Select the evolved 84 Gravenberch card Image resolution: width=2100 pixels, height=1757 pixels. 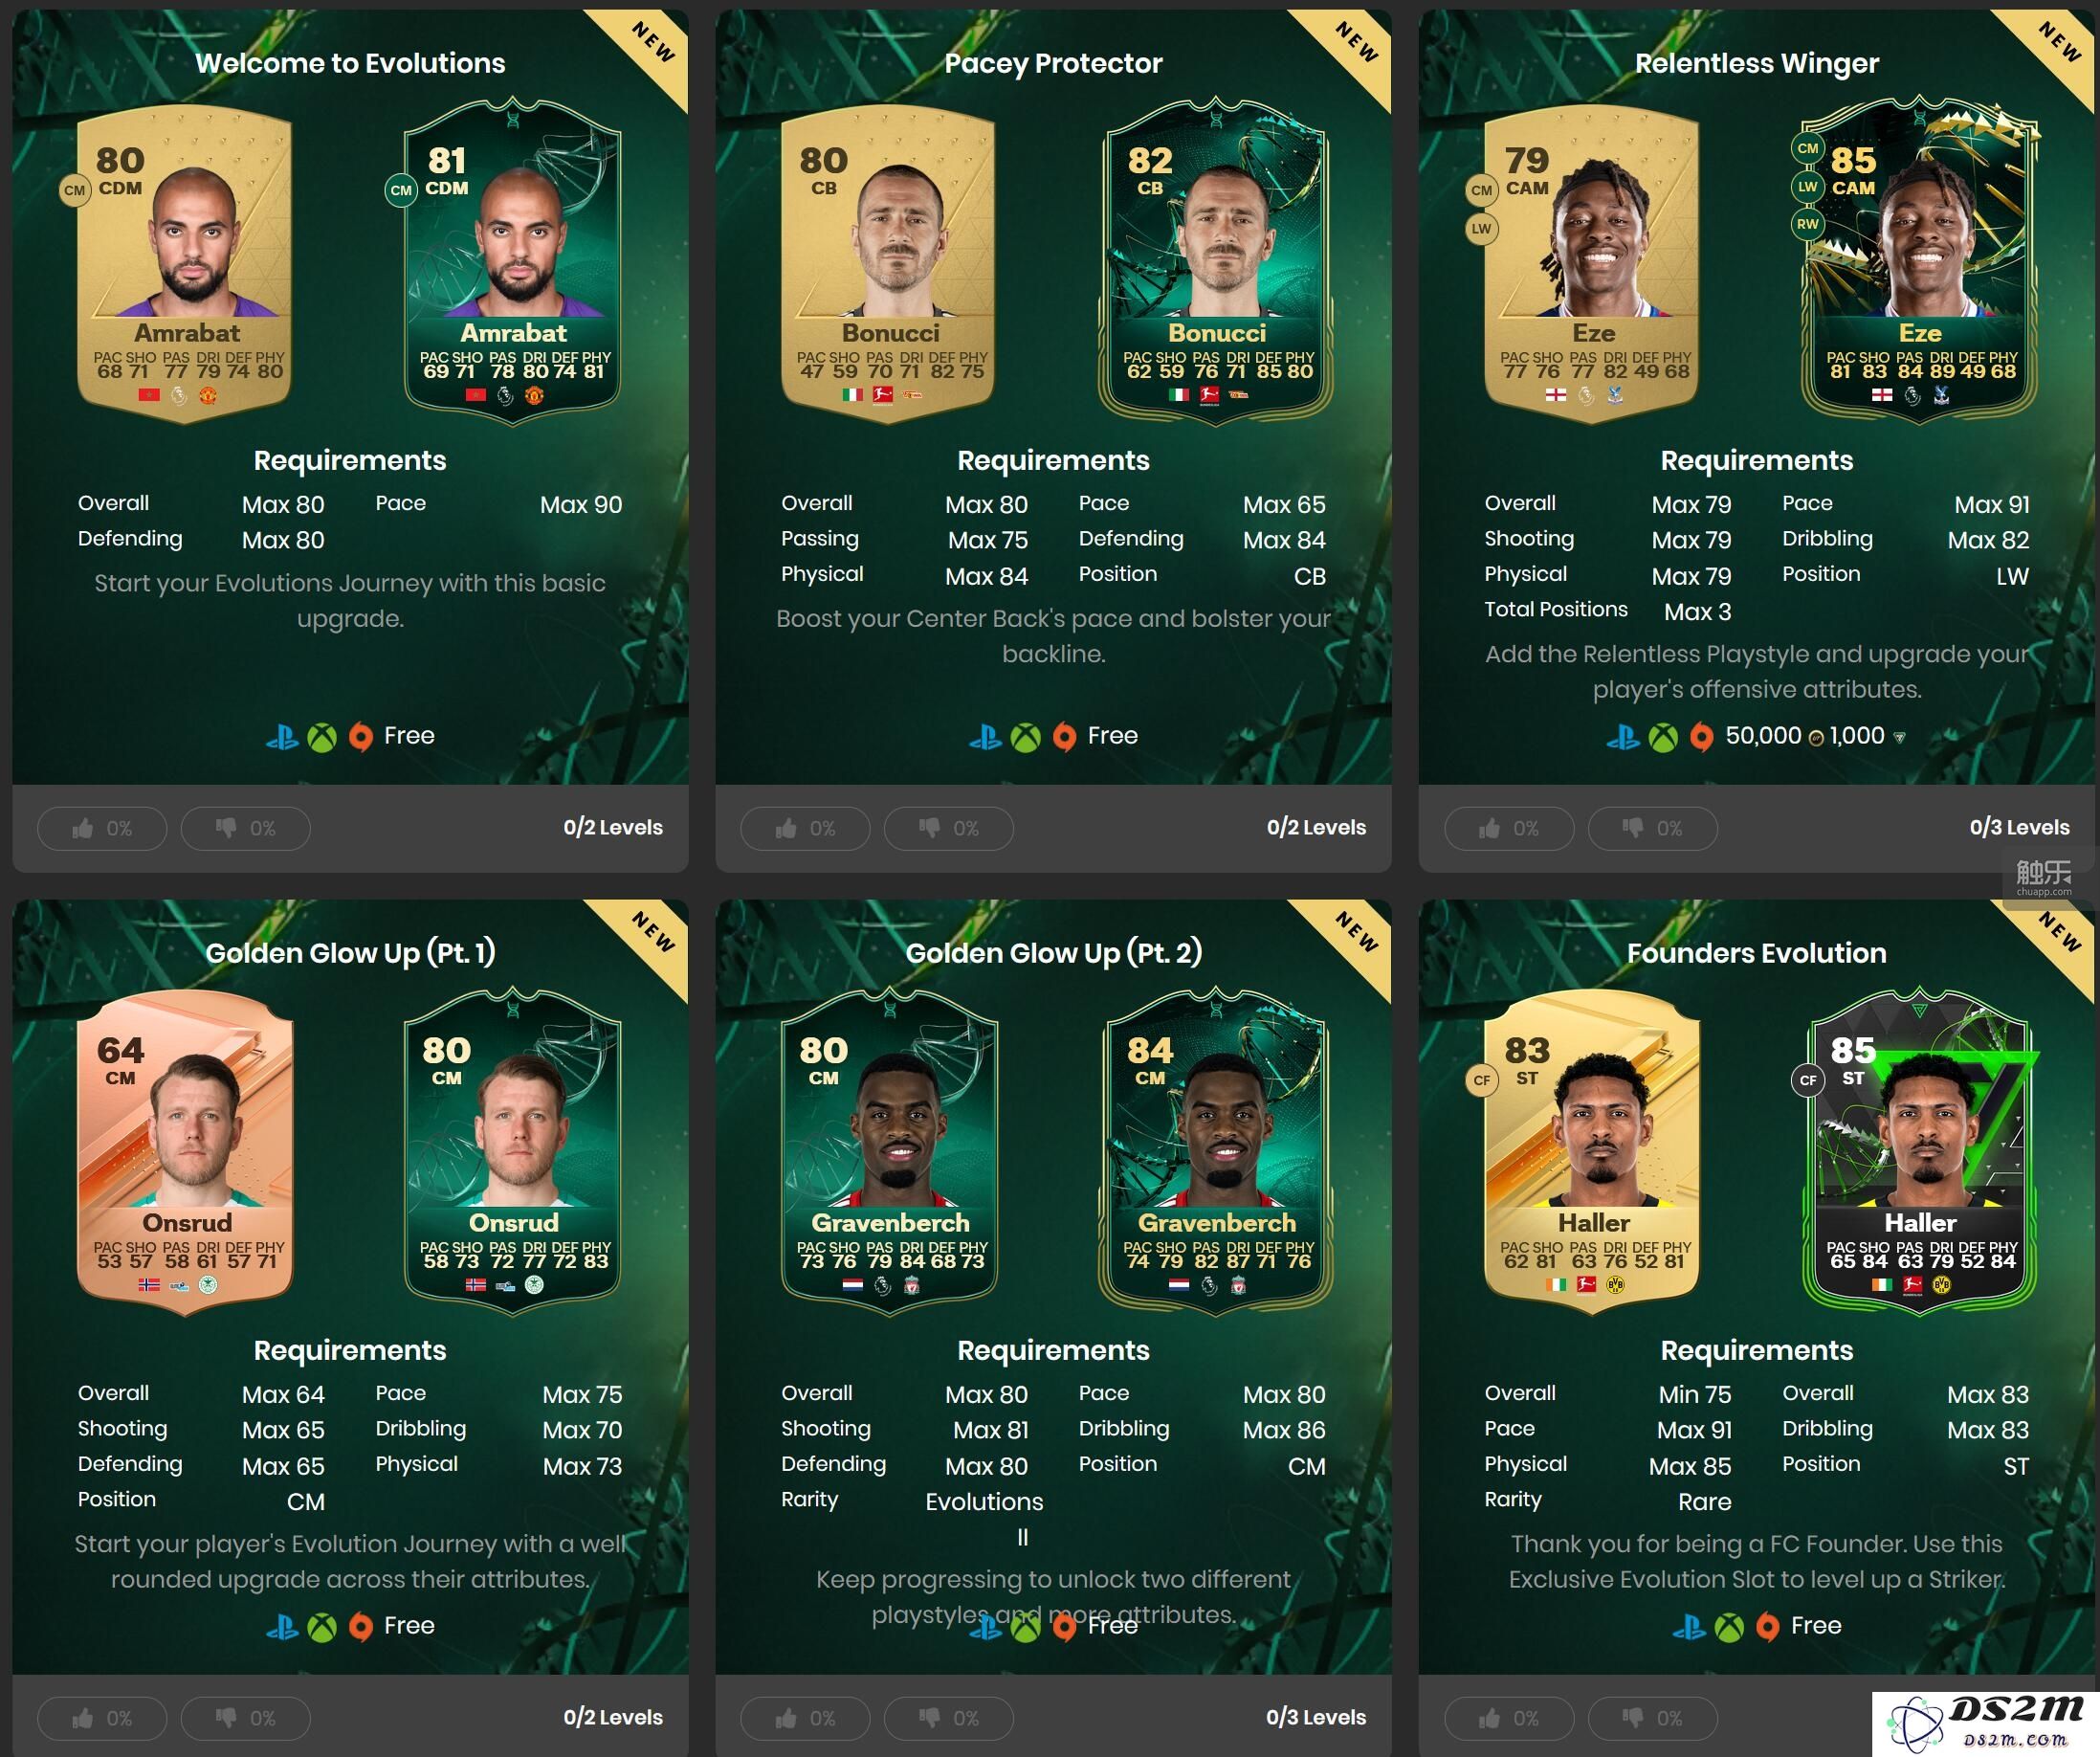(1216, 1150)
